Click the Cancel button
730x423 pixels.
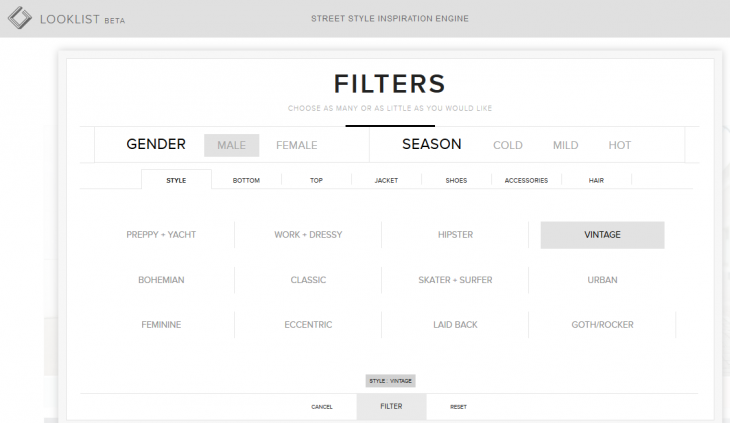(x=321, y=407)
